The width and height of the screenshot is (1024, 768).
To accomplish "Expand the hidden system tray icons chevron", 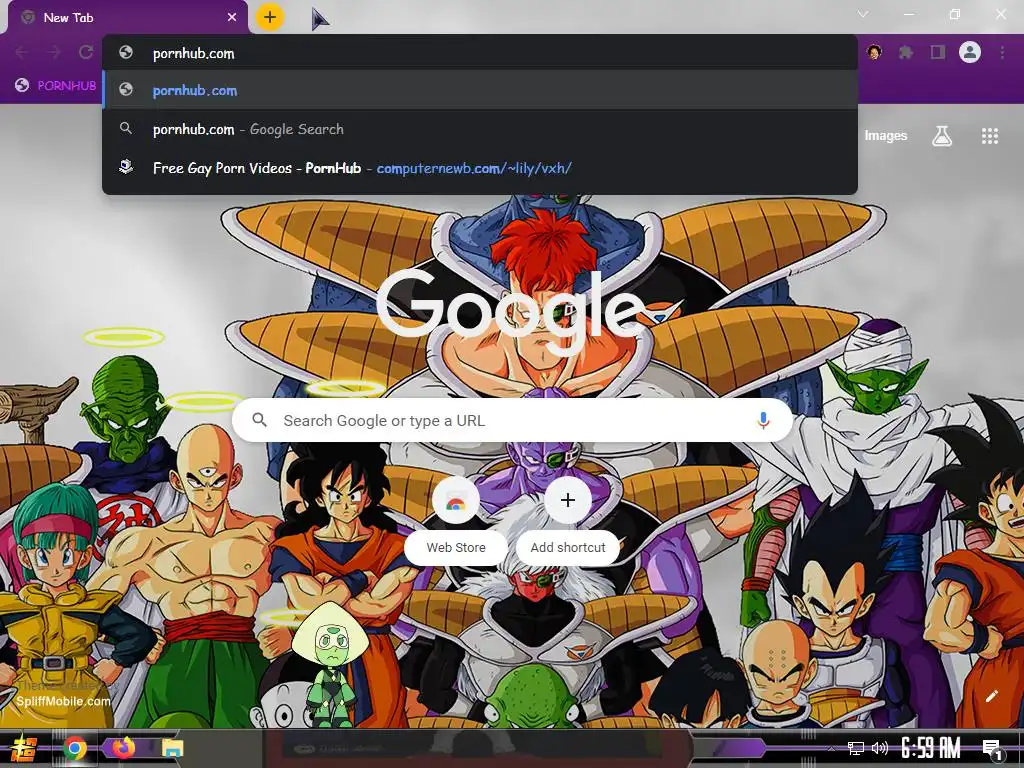I will coord(831,748).
